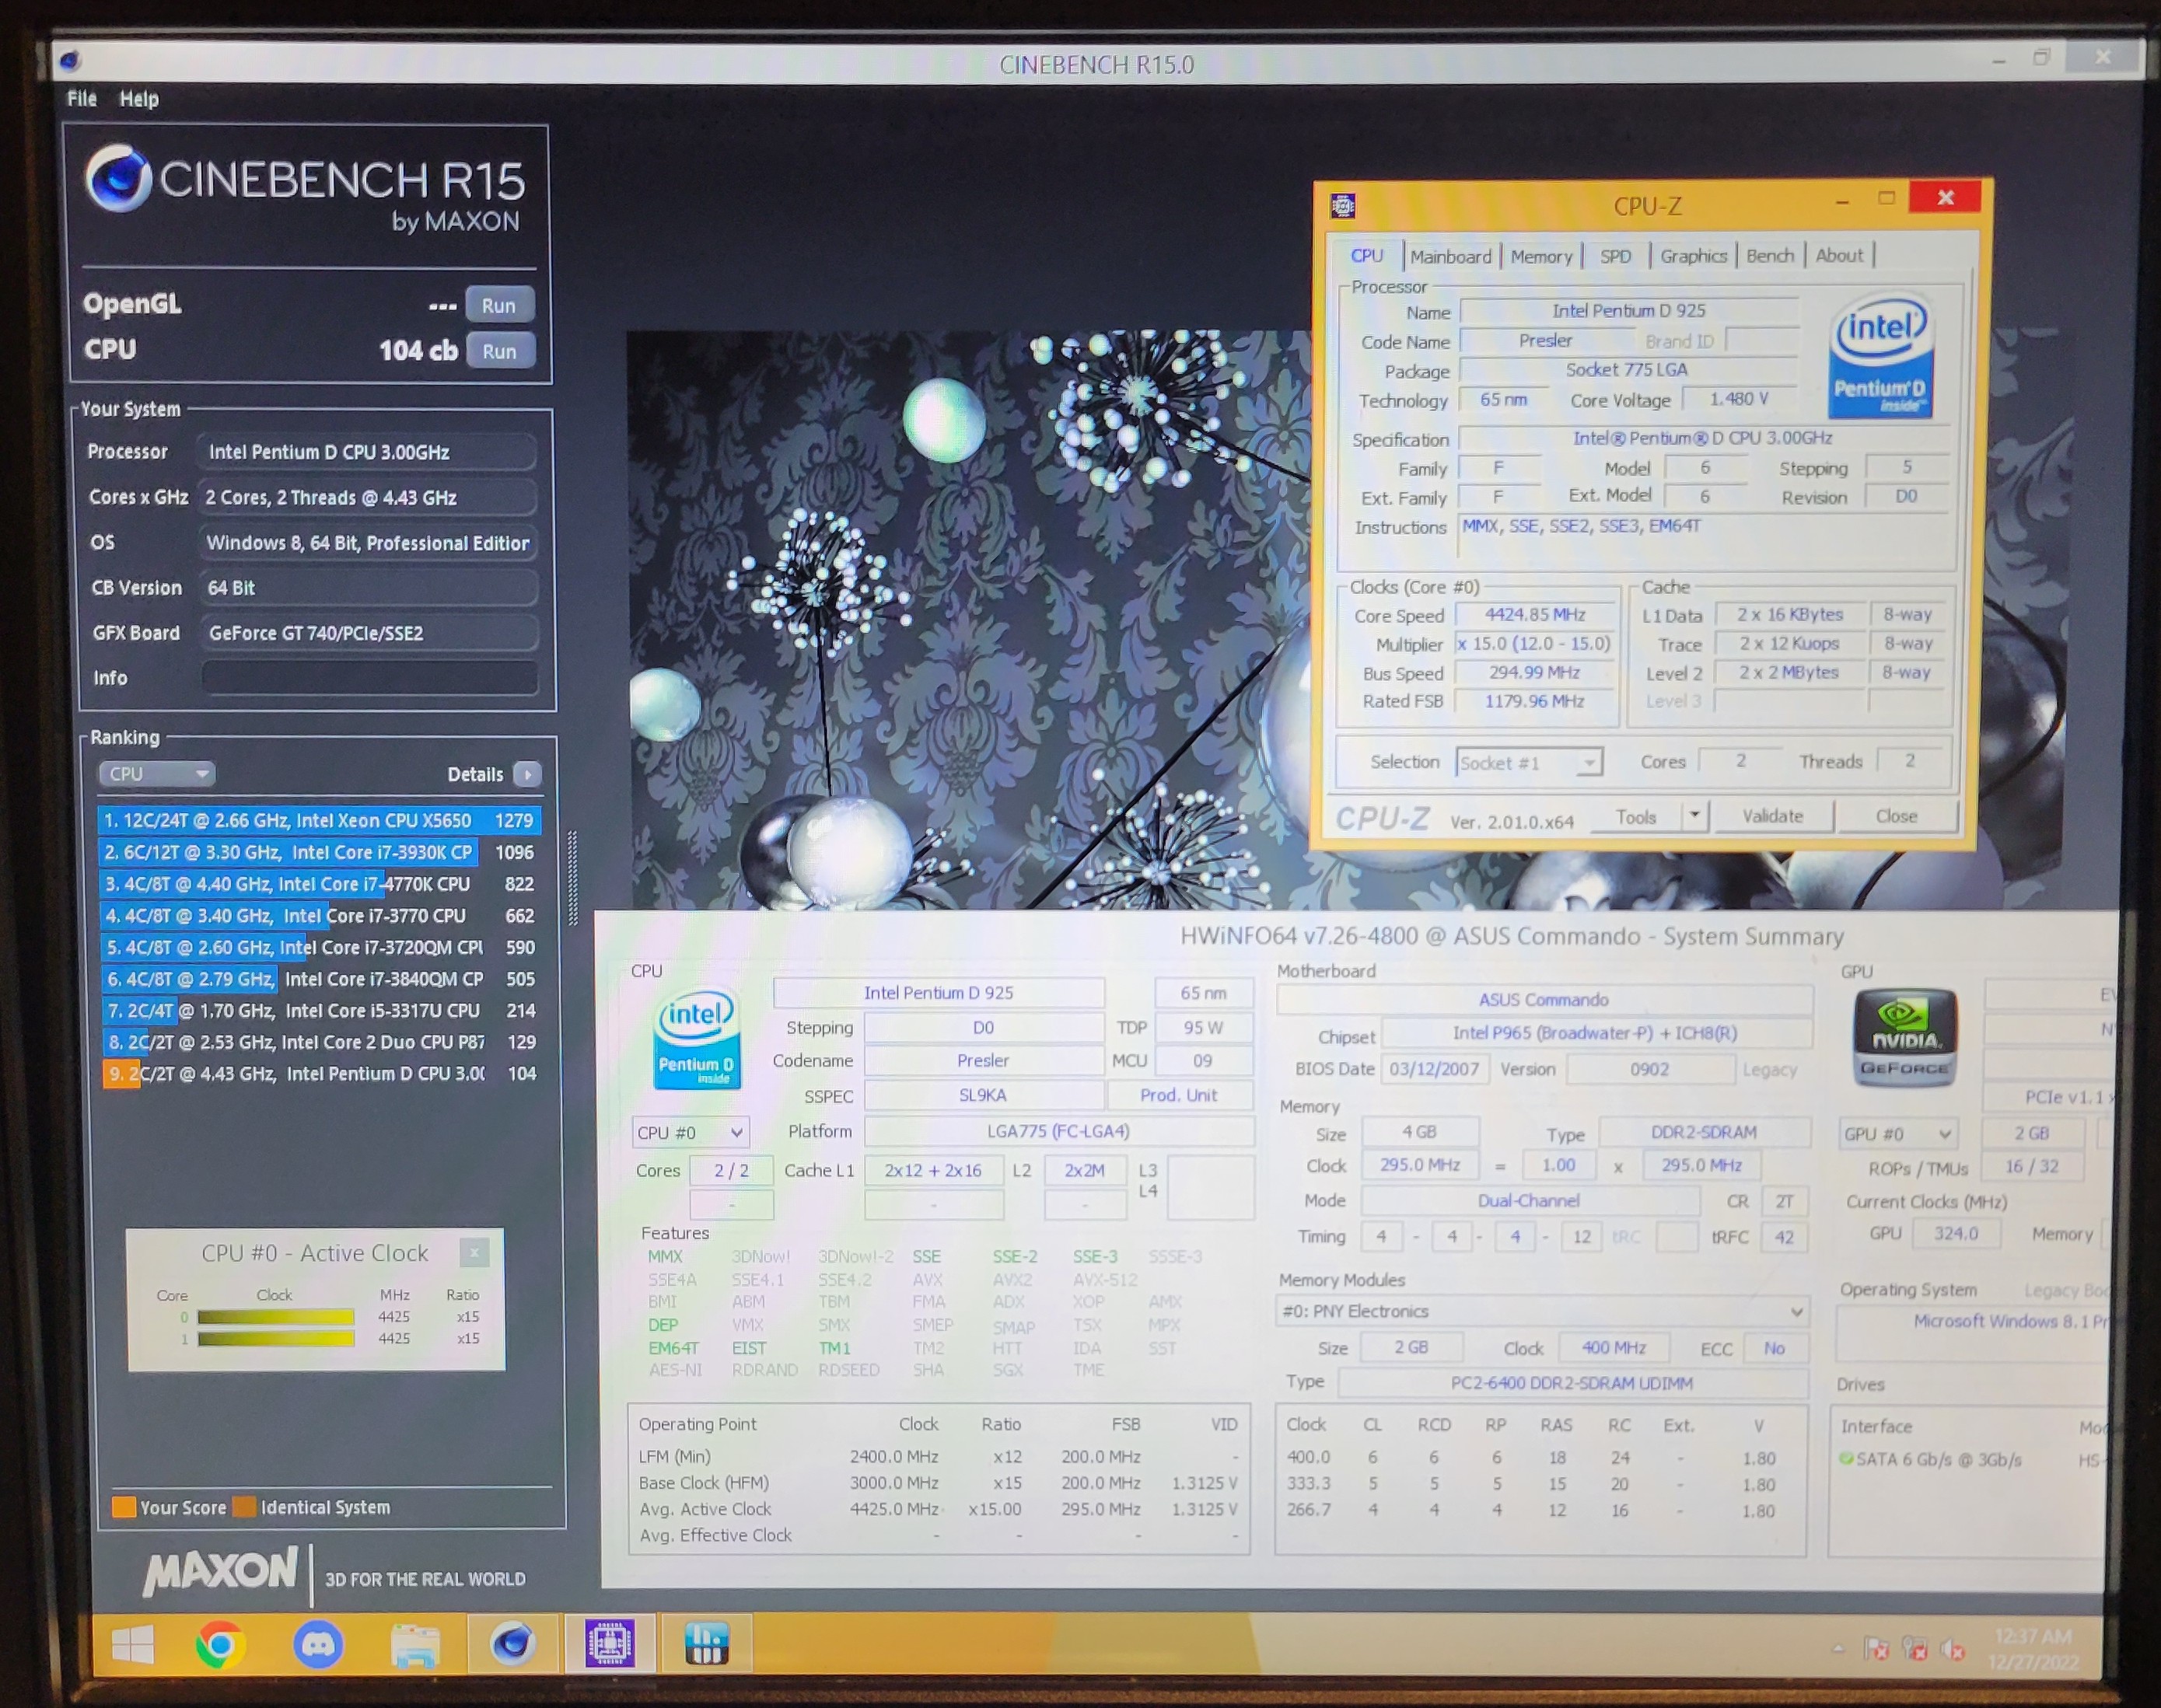
Task: Click Cinebench title bar app icon
Action: pos(70,61)
